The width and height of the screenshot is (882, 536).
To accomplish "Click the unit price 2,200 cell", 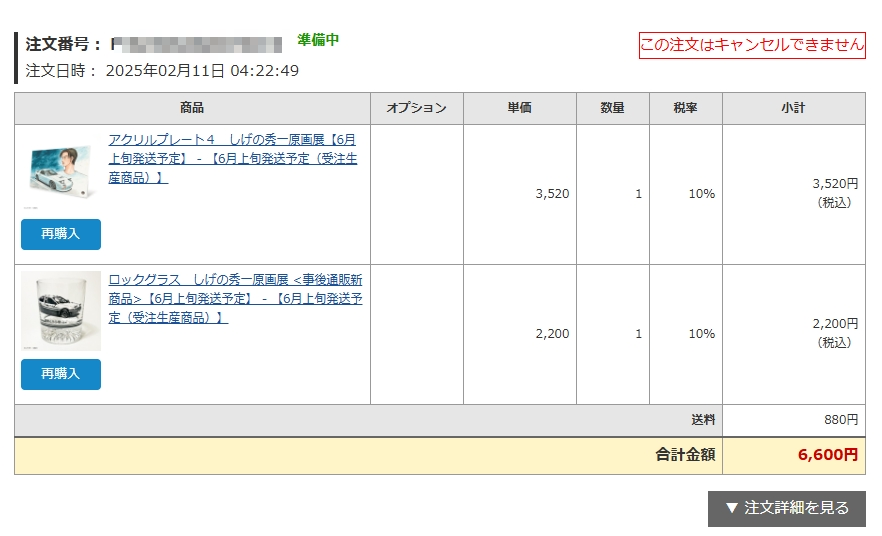I will [520, 334].
